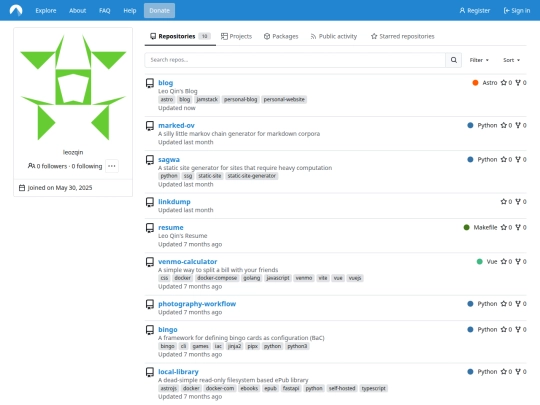
Task: Click the Sign in link
Action: click(517, 11)
